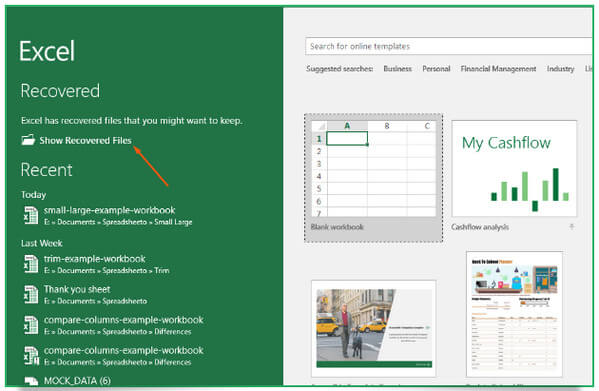This screenshot has width=599, height=391.
Task: Select the Personal suggested search
Action: pos(436,69)
